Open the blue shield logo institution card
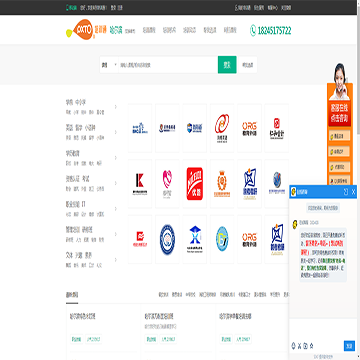 (x=195, y=128)
